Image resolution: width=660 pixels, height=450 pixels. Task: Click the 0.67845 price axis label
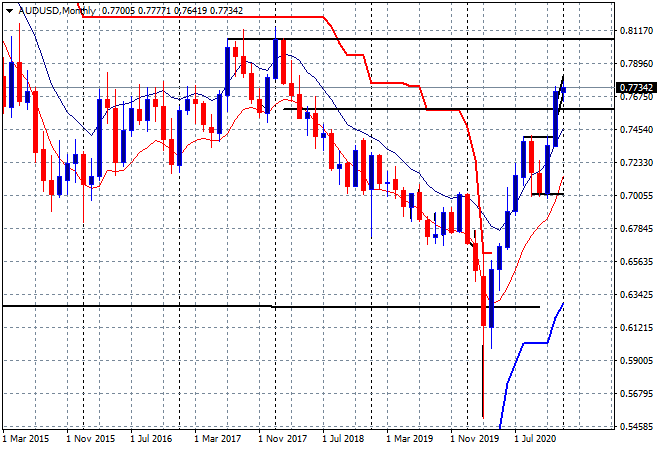636,229
